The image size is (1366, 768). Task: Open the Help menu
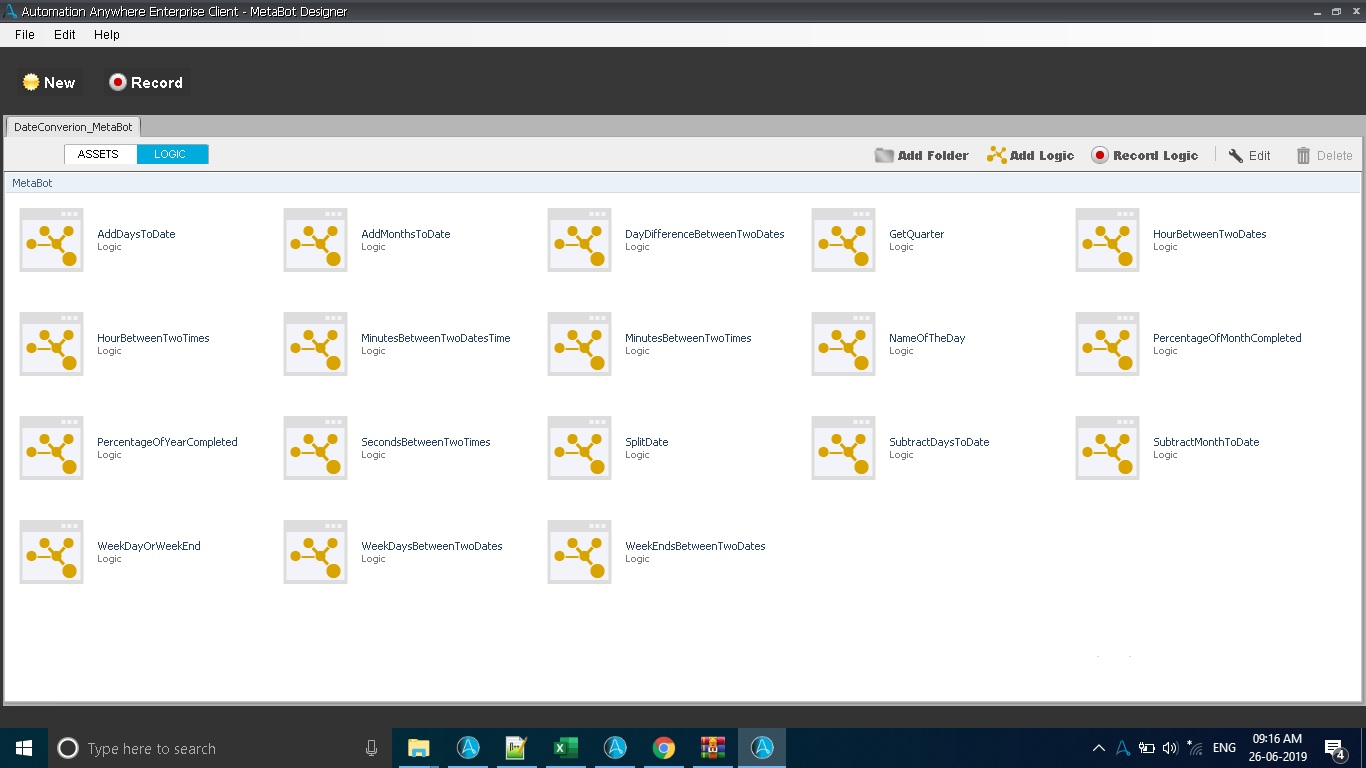pos(107,34)
